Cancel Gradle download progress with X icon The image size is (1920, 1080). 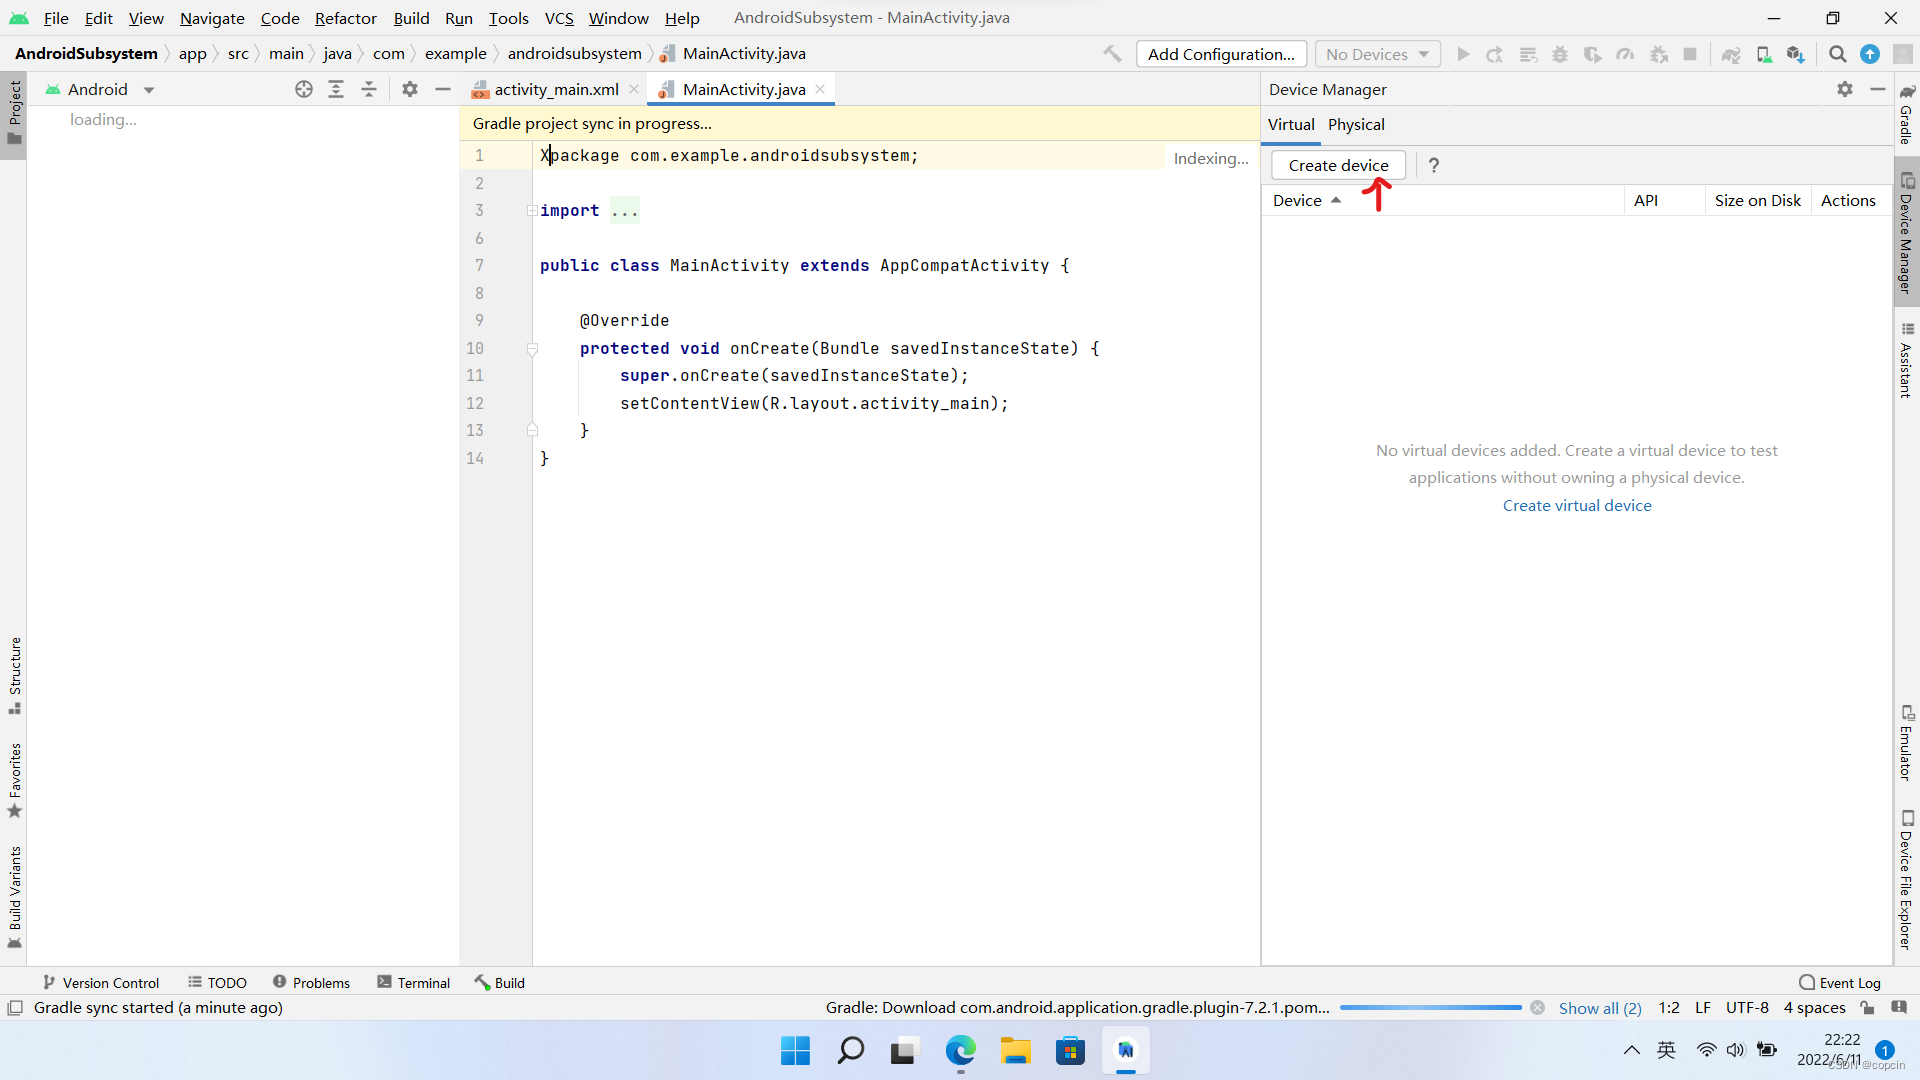pos(1538,1008)
